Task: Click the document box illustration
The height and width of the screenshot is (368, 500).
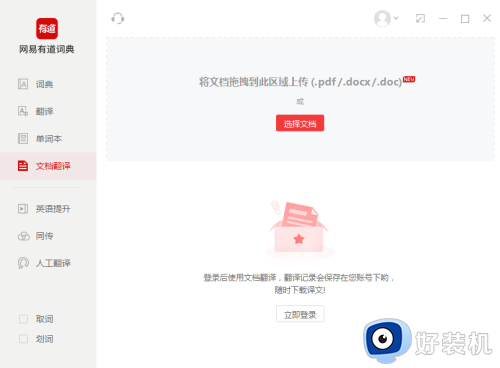Action: coord(299,229)
